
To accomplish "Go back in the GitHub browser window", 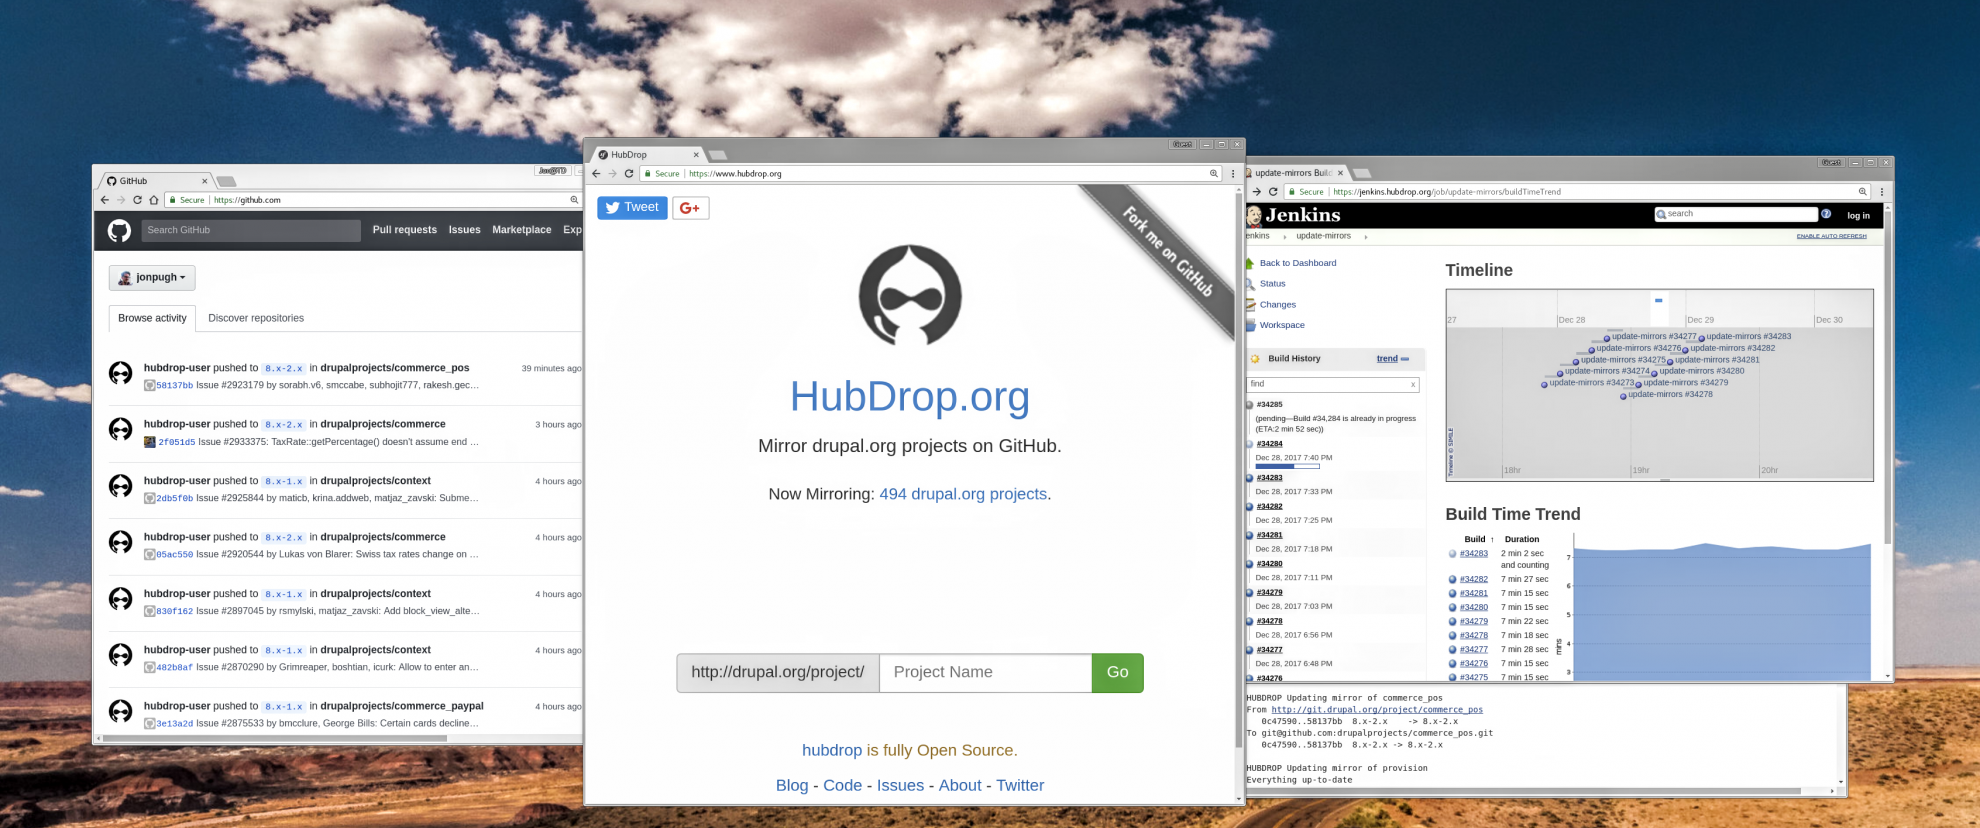I will coord(104,200).
